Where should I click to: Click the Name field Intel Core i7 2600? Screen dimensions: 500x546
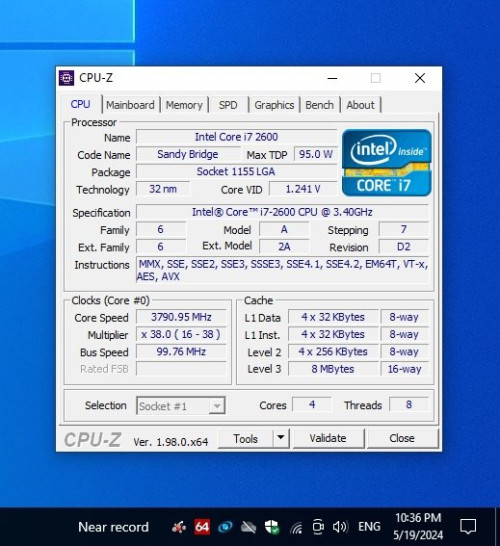236,137
